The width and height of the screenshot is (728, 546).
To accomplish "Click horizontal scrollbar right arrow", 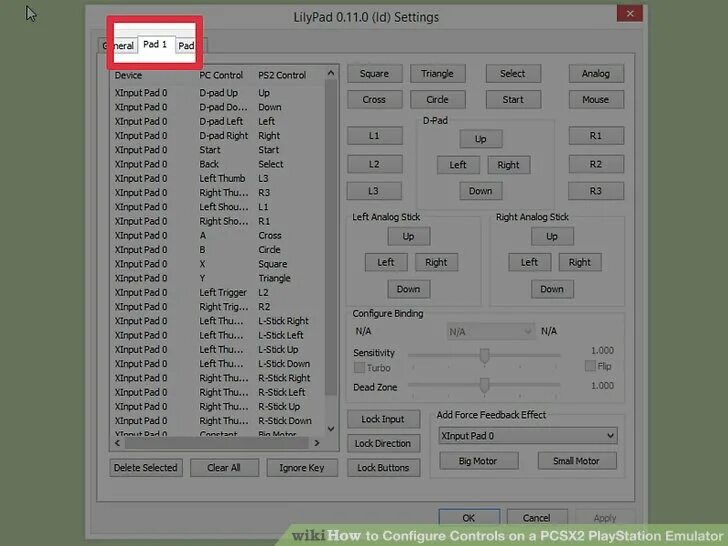I will (x=317, y=443).
